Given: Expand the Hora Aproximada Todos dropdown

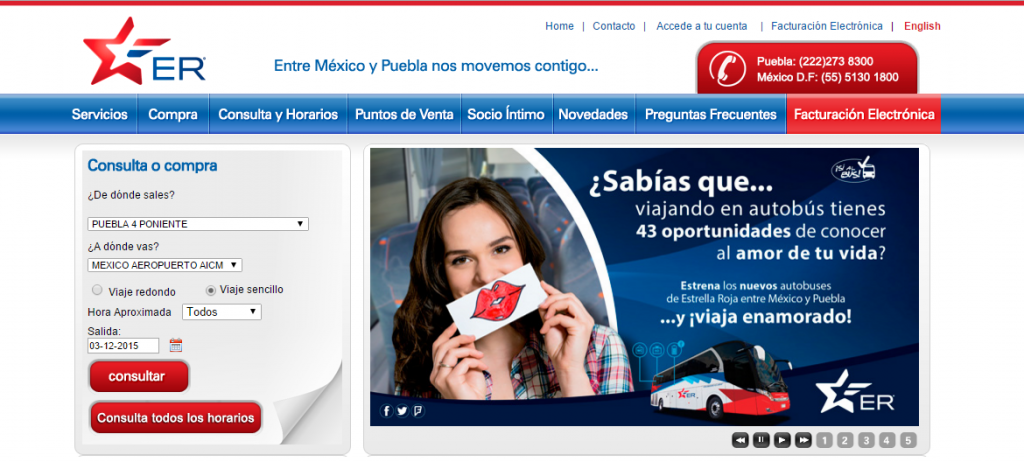Looking at the screenshot, I should point(222,312).
